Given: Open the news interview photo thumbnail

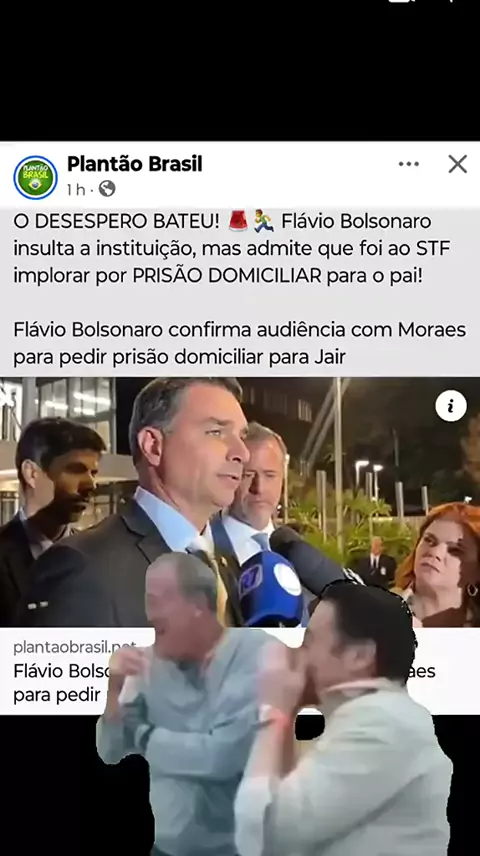Looking at the screenshot, I should coord(240,501).
